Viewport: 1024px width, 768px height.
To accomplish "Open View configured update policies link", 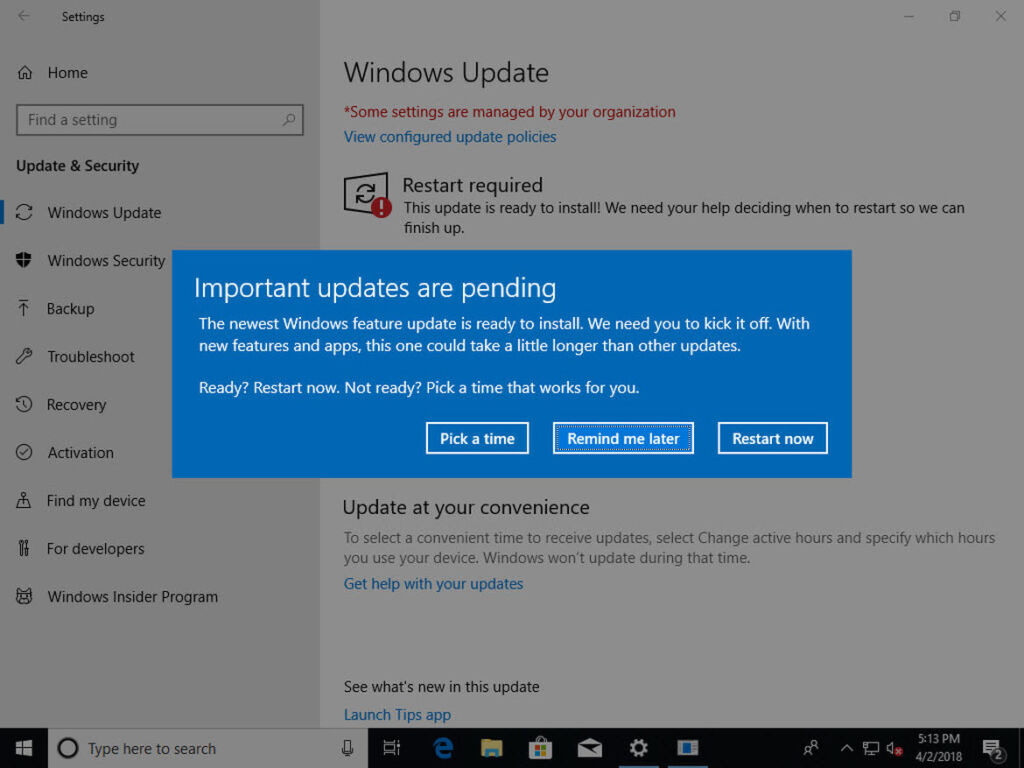I will [x=450, y=137].
